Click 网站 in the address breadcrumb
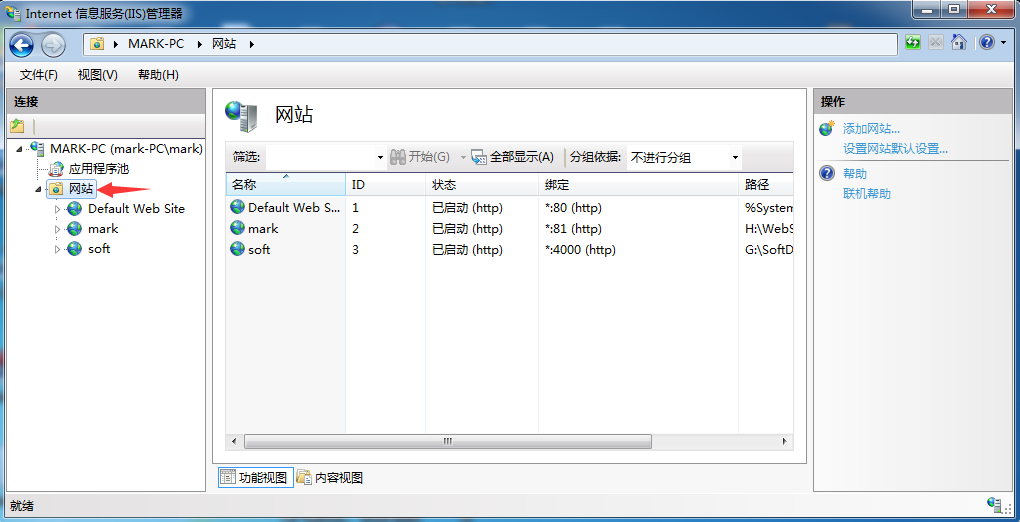 coord(224,44)
